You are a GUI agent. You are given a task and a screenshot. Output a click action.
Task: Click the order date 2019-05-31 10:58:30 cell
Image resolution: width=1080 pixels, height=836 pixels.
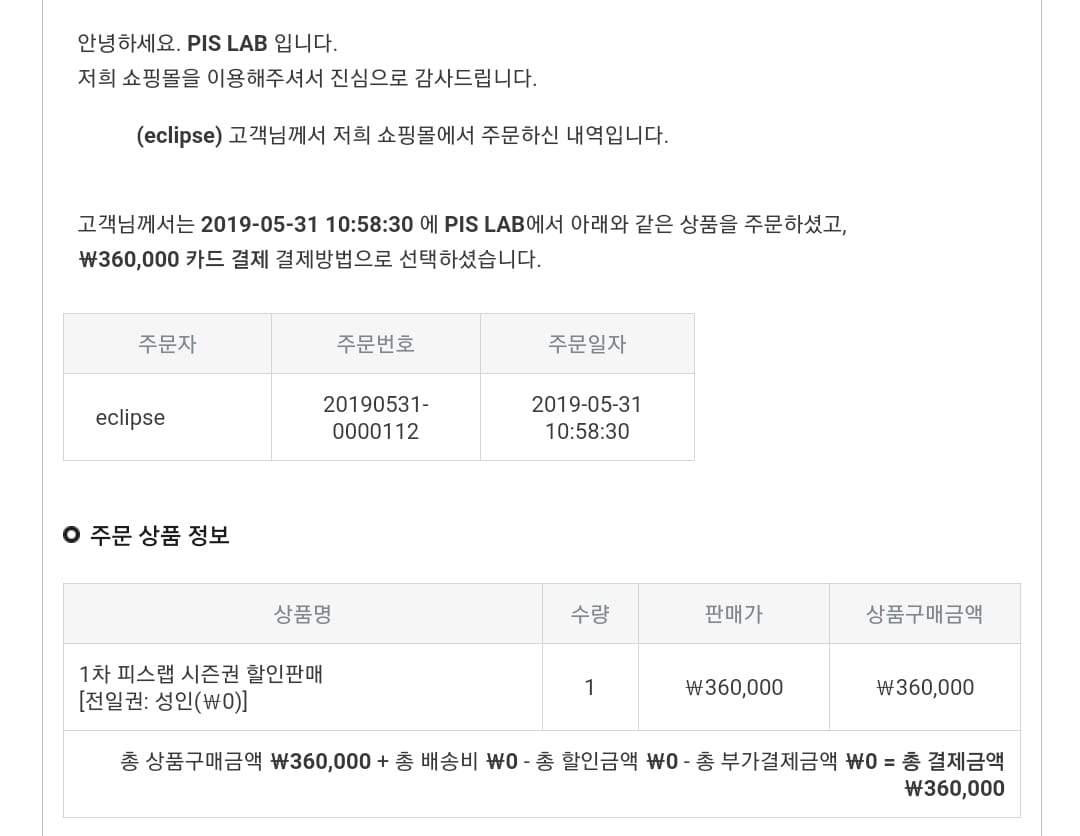click(x=587, y=417)
